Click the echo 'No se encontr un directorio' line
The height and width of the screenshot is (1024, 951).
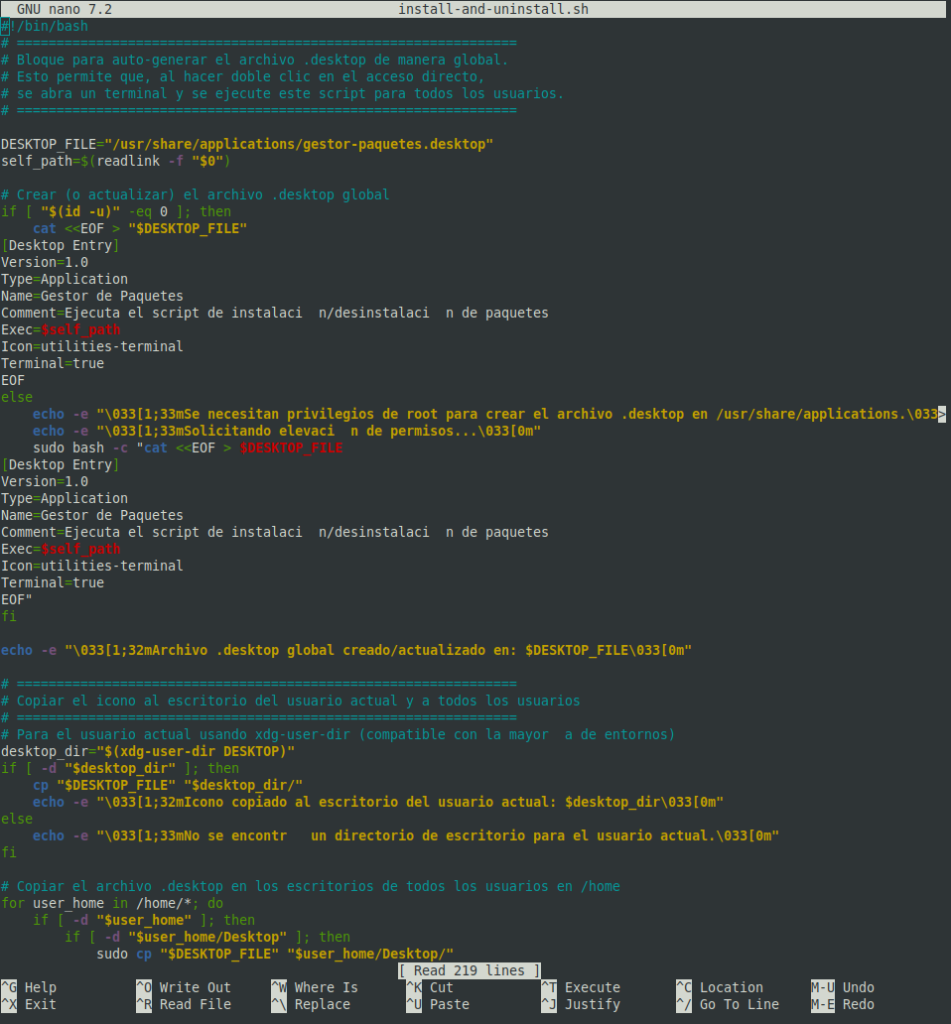(x=406, y=836)
